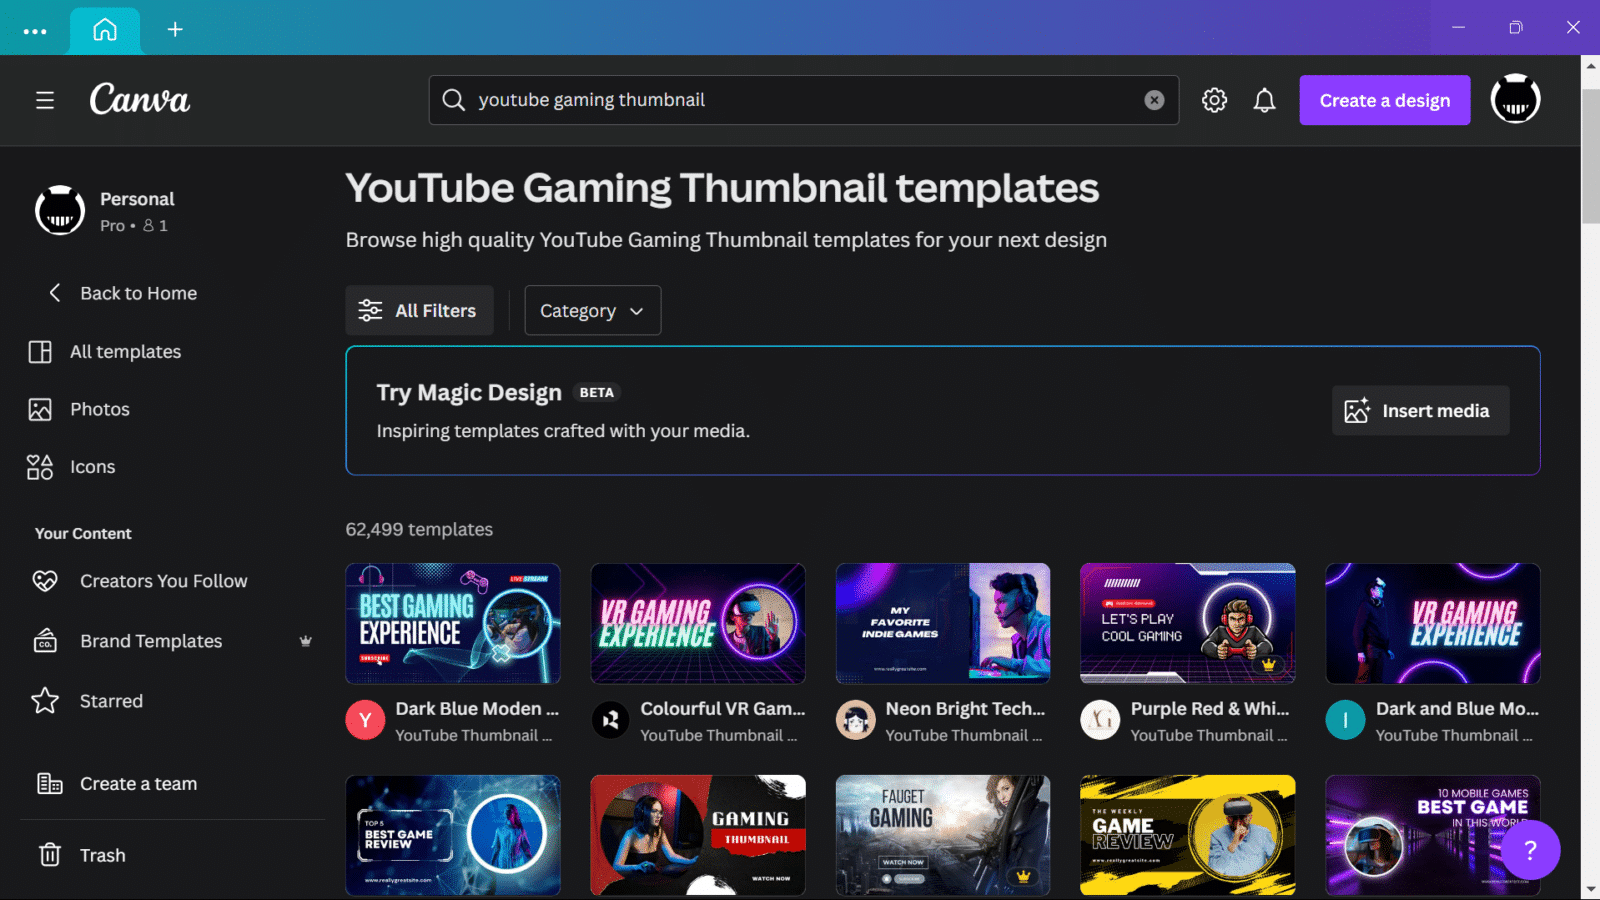Click the teal I creator avatar
The height and width of the screenshot is (900, 1600).
coord(1345,720)
